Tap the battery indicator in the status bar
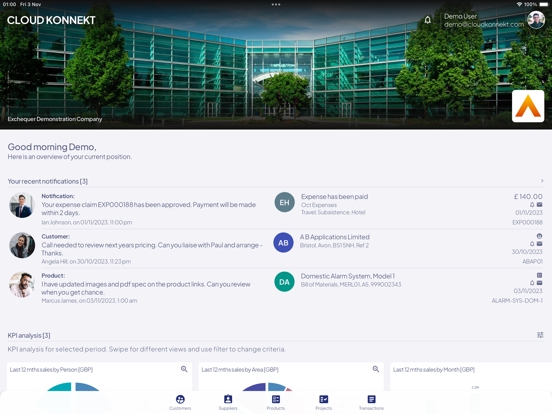 point(544,4)
